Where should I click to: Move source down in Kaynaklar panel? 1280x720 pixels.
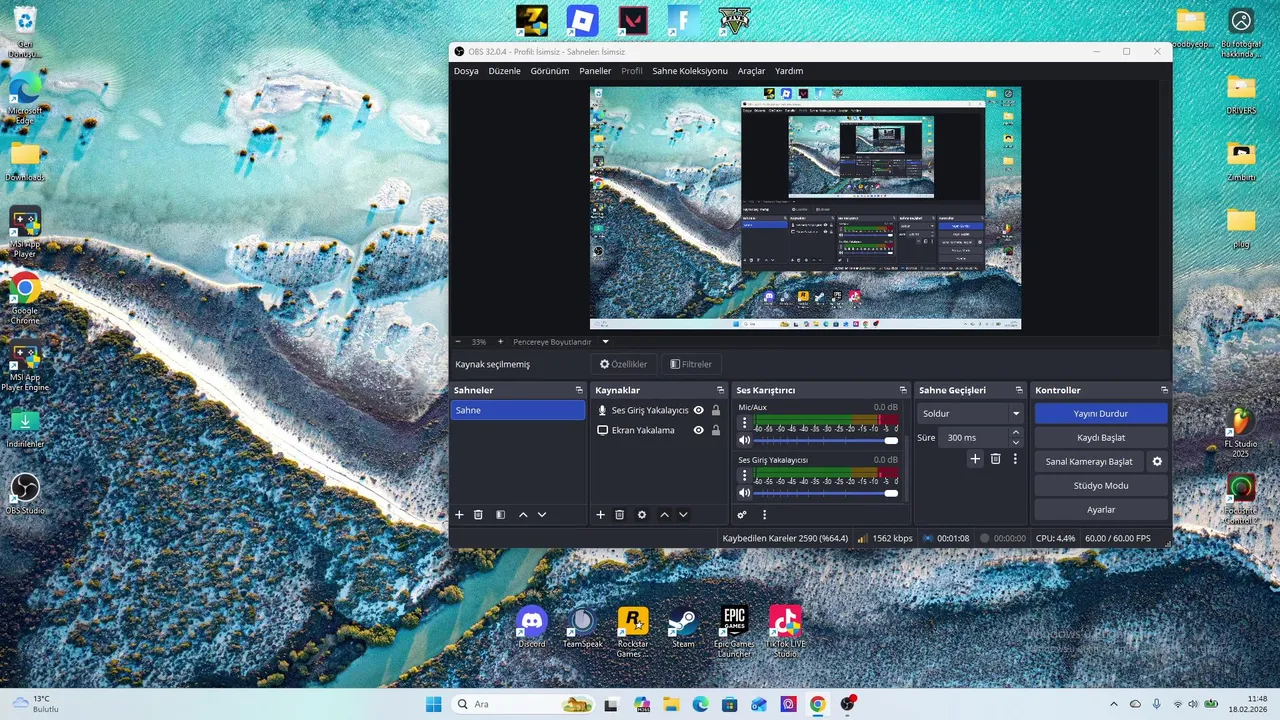(683, 515)
